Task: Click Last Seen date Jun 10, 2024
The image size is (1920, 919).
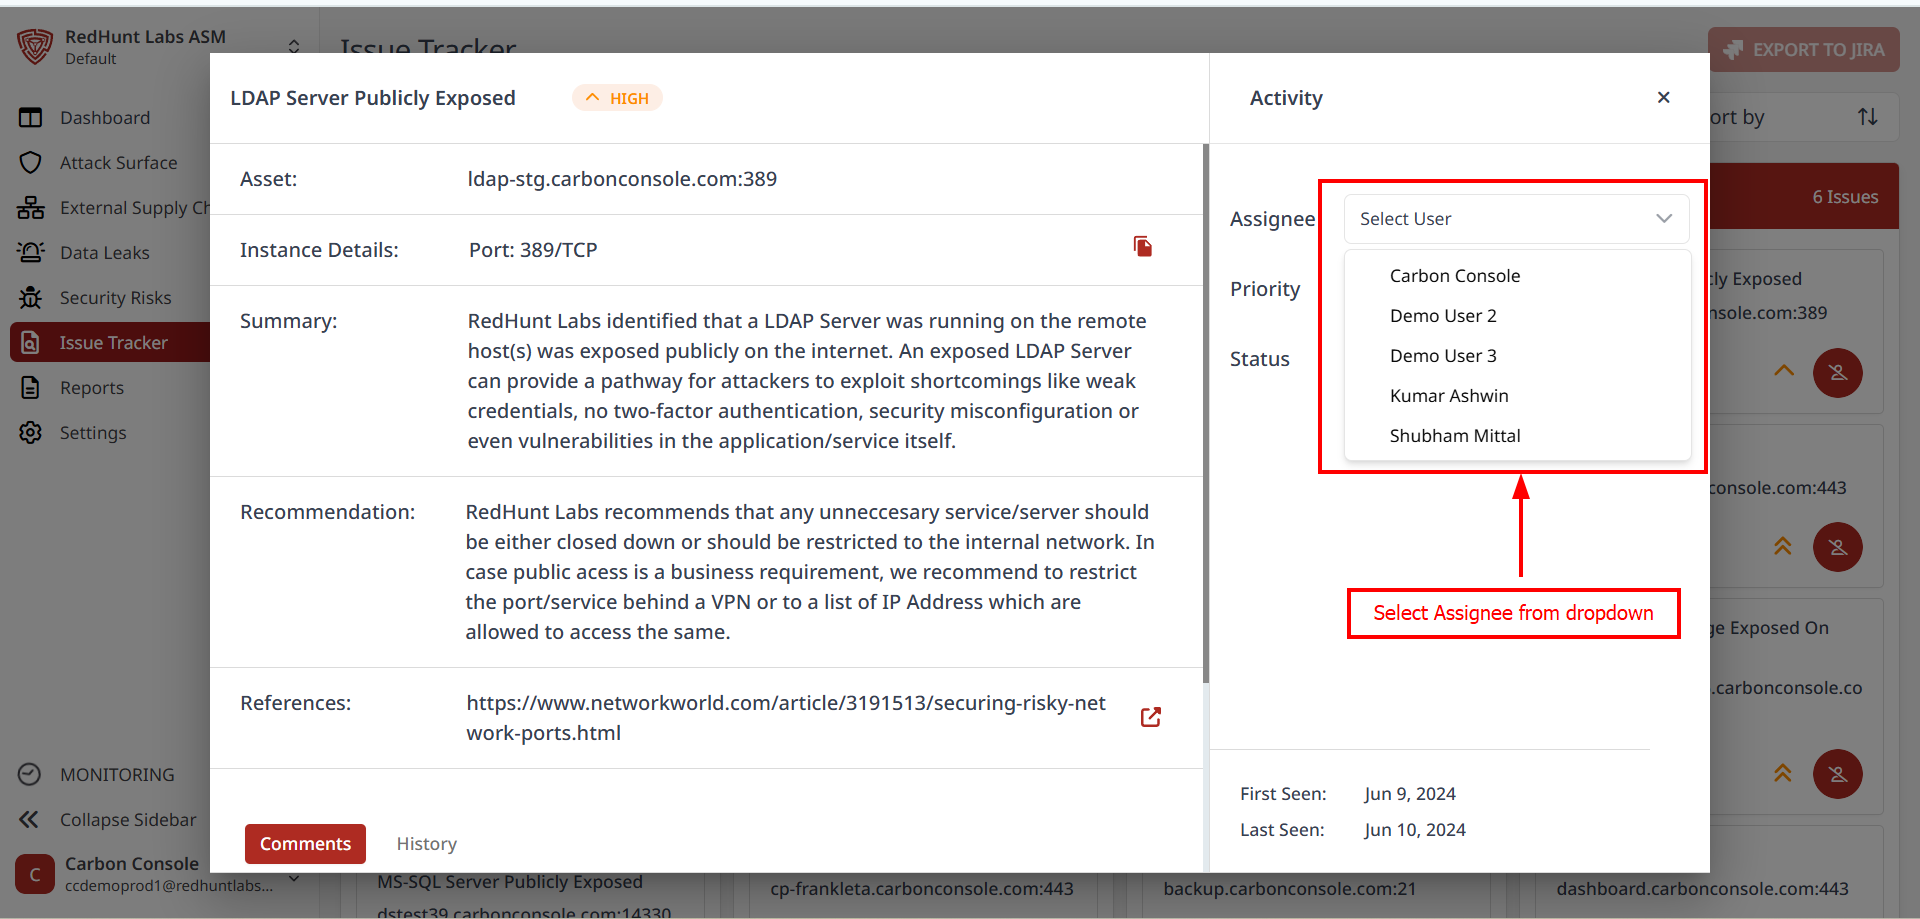Action: coord(1415,830)
